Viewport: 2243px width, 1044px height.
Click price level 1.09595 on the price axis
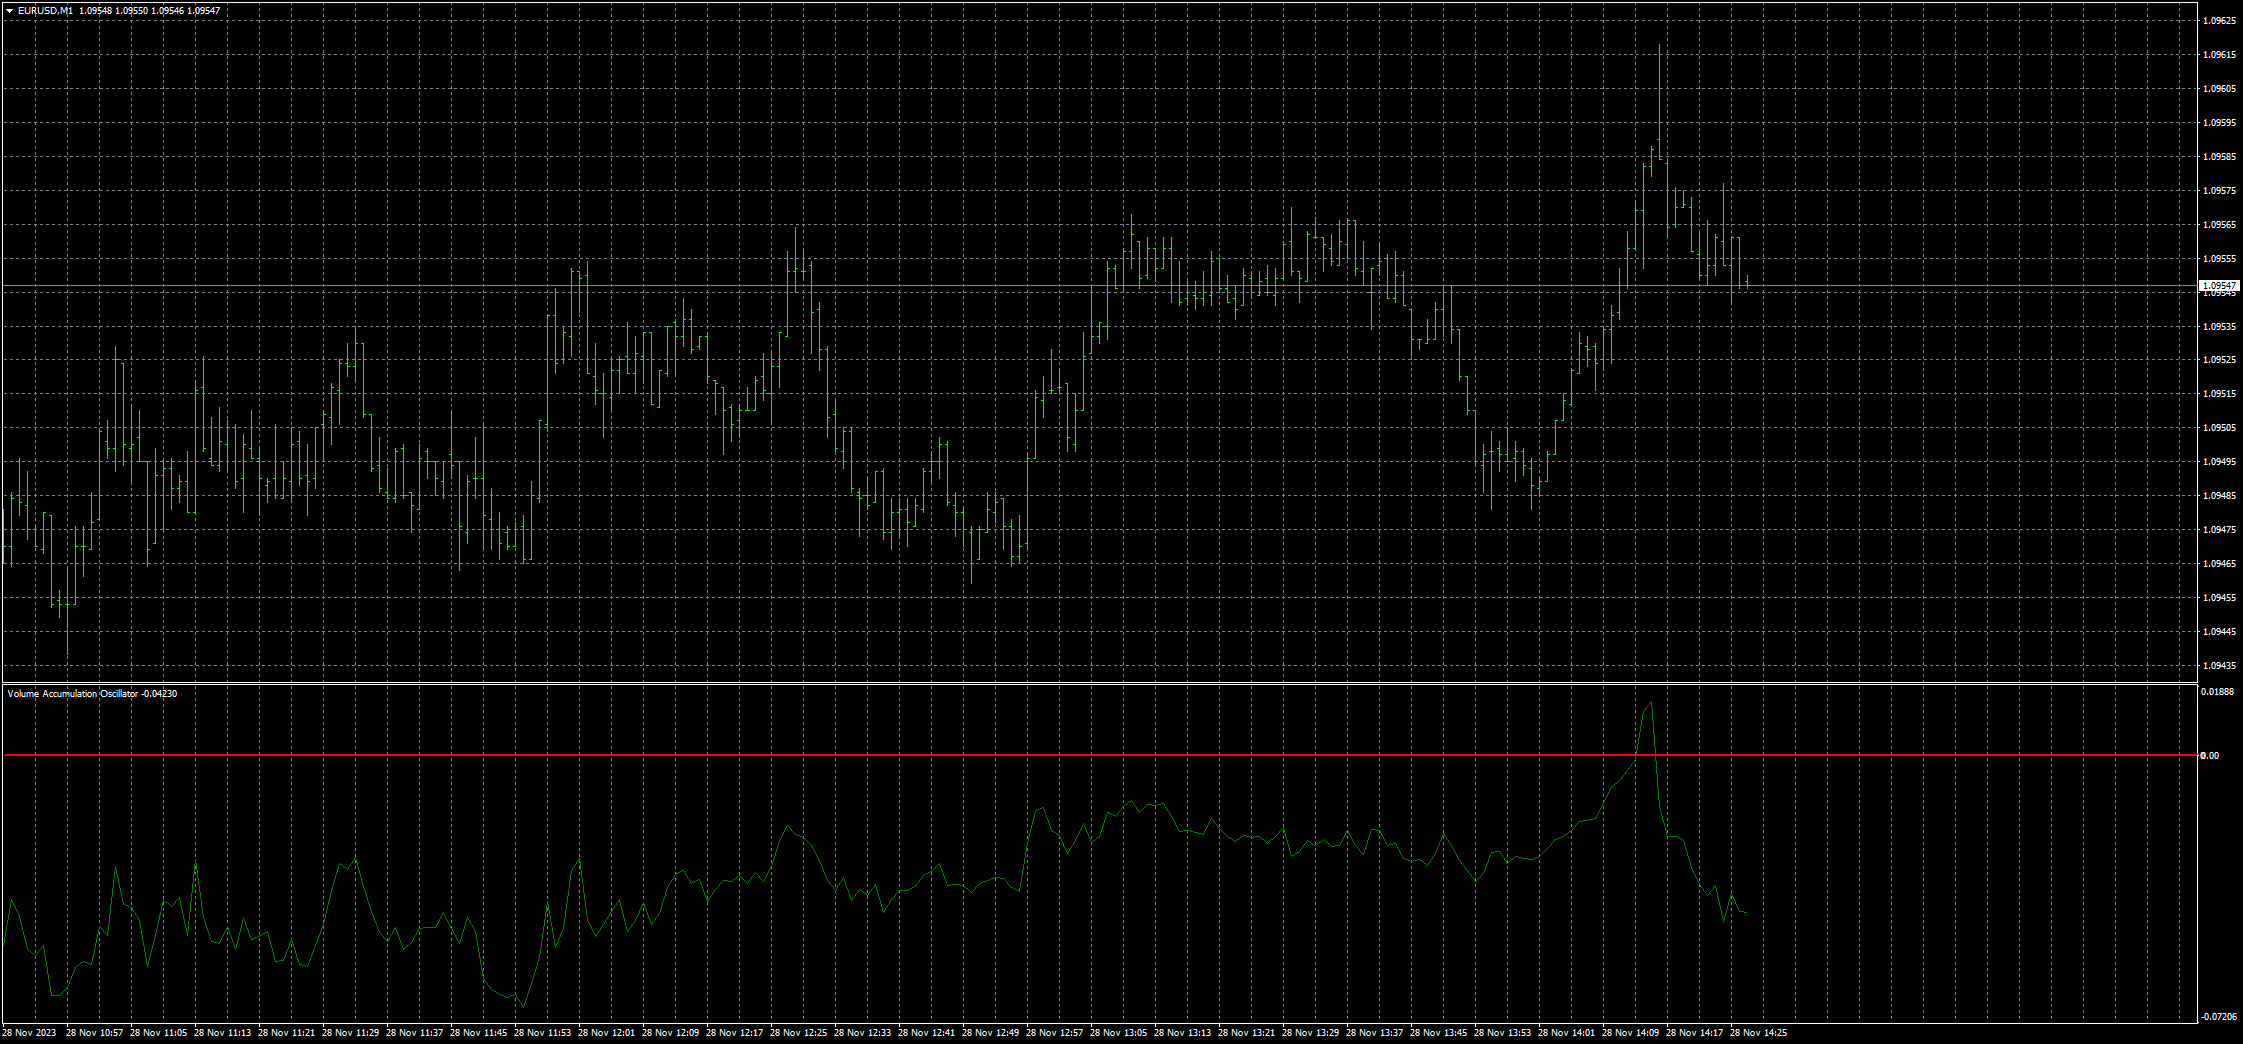[x=2219, y=122]
